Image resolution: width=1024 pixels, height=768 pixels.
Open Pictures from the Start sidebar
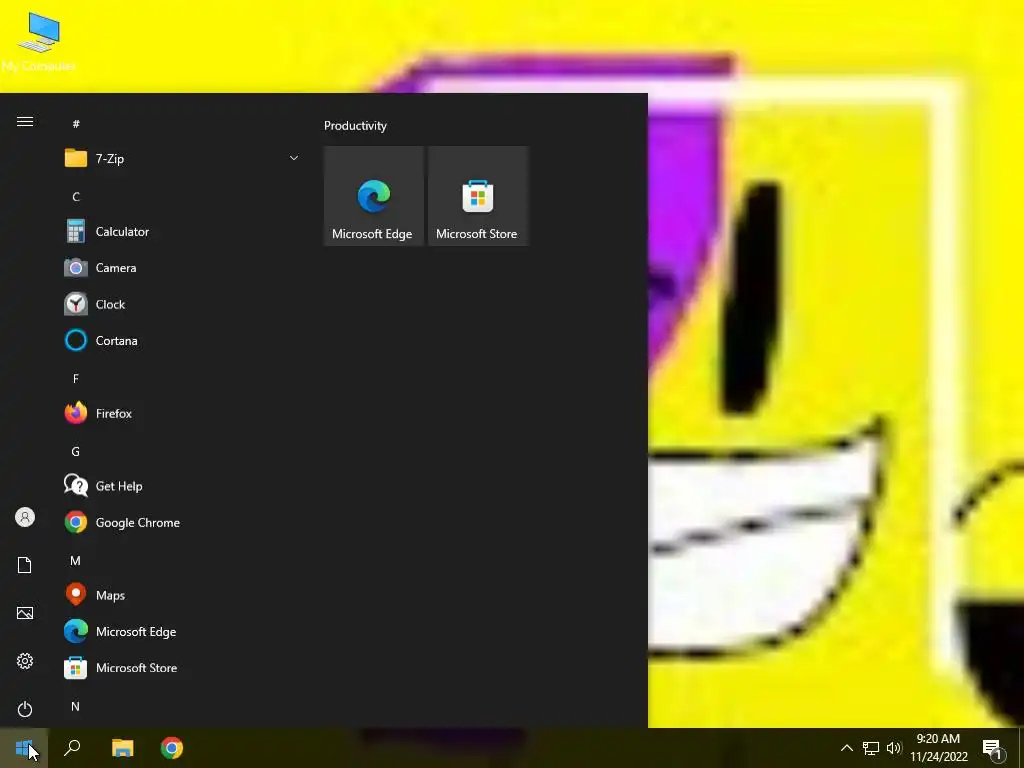tap(25, 613)
